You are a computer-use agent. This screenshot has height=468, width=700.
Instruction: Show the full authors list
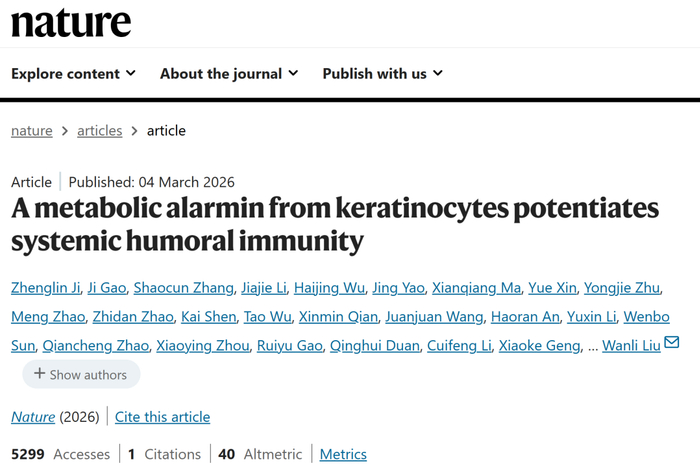(x=81, y=374)
